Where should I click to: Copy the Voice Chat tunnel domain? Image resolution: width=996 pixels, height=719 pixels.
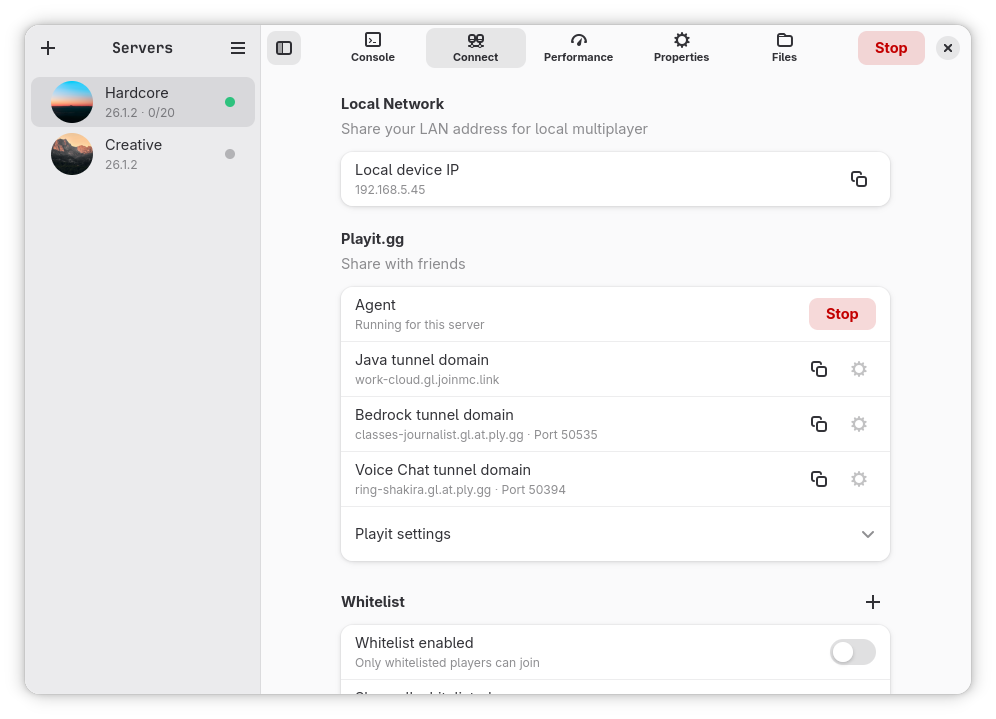[819, 479]
